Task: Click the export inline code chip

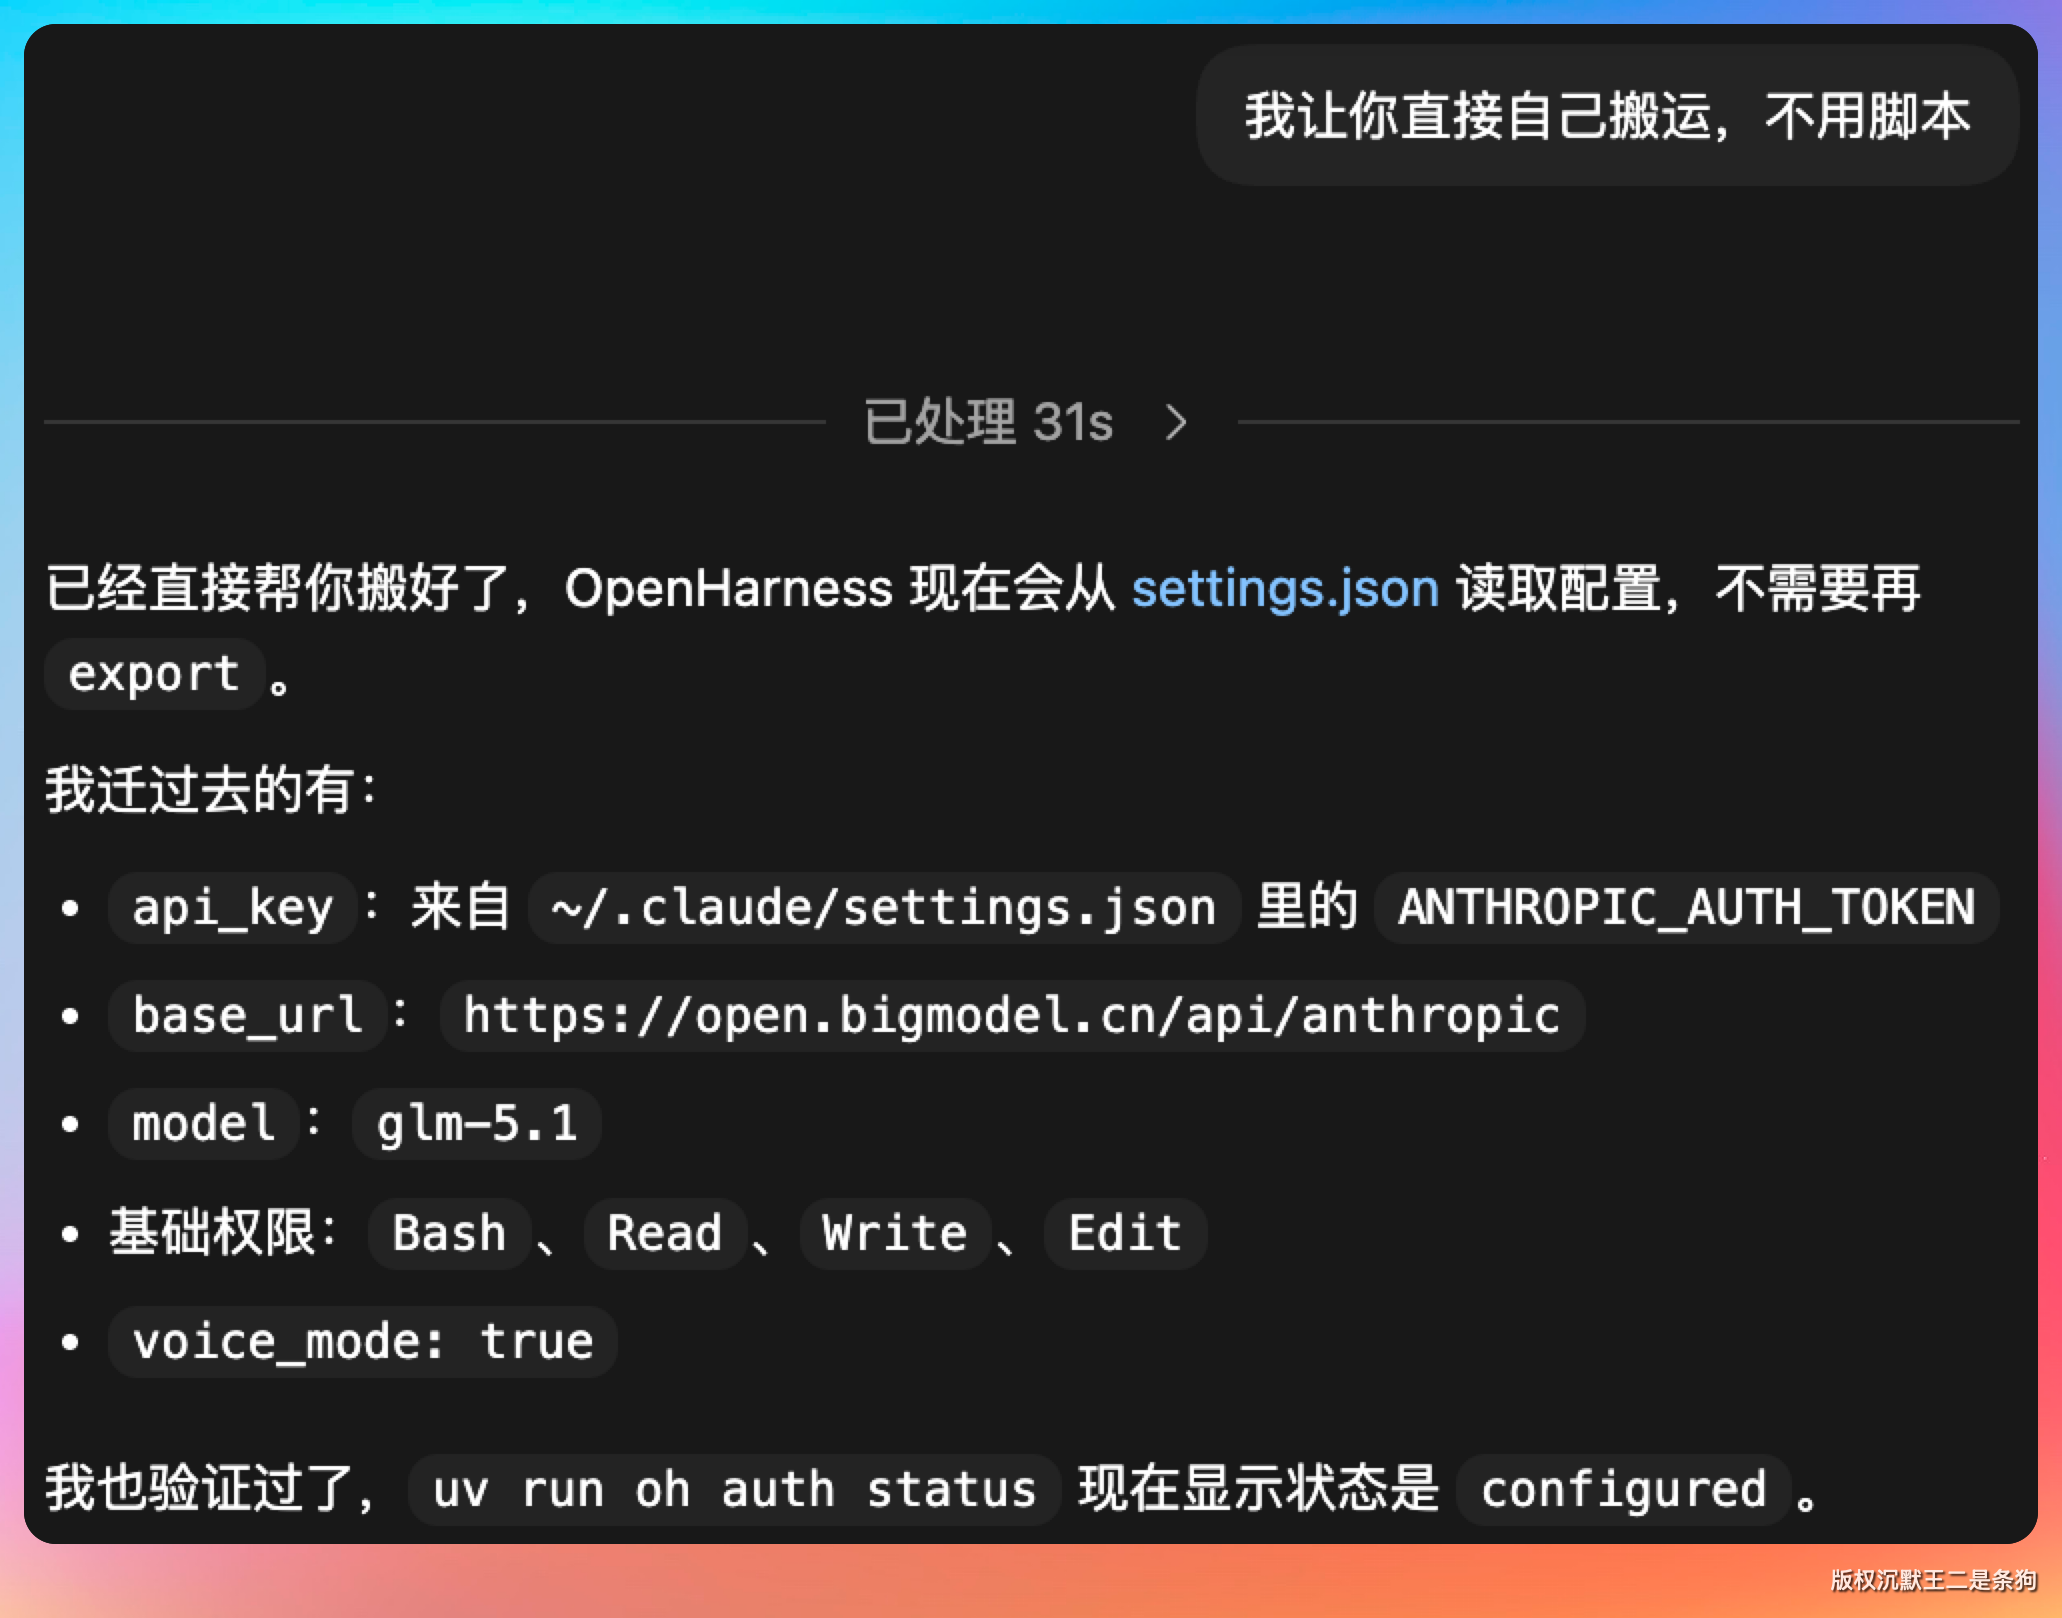Action: [x=154, y=674]
